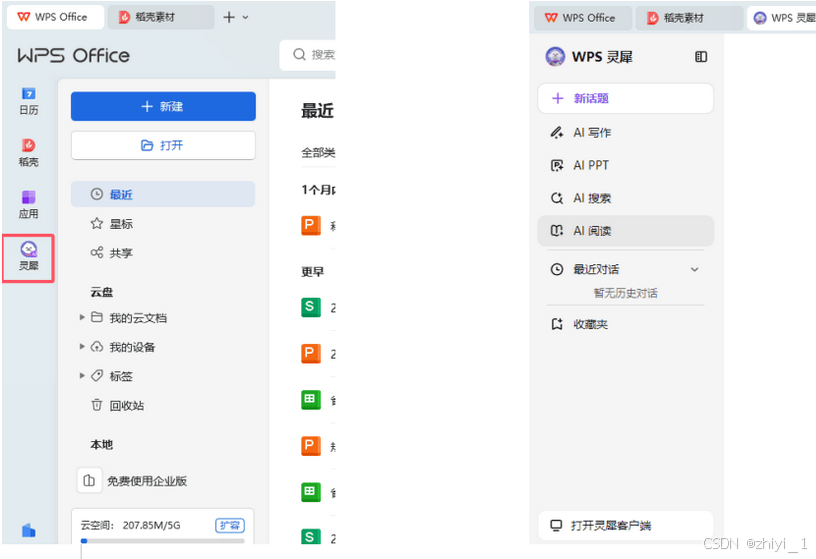Open 我的设备 entry
The image size is (816, 559).
tap(123, 347)
